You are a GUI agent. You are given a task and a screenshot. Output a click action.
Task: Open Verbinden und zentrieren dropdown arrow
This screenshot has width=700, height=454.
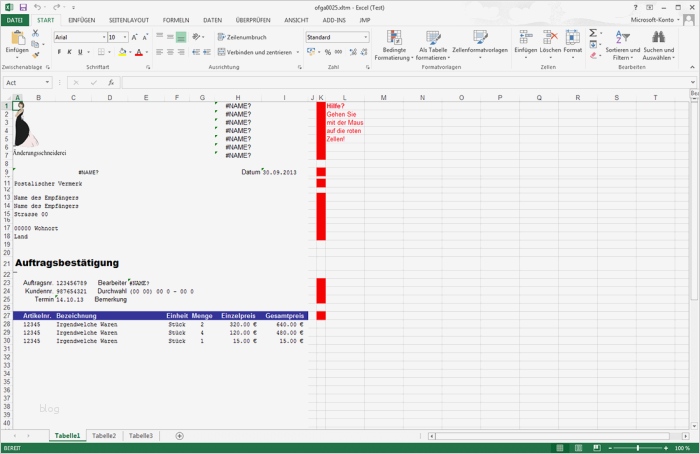point(298,52)
